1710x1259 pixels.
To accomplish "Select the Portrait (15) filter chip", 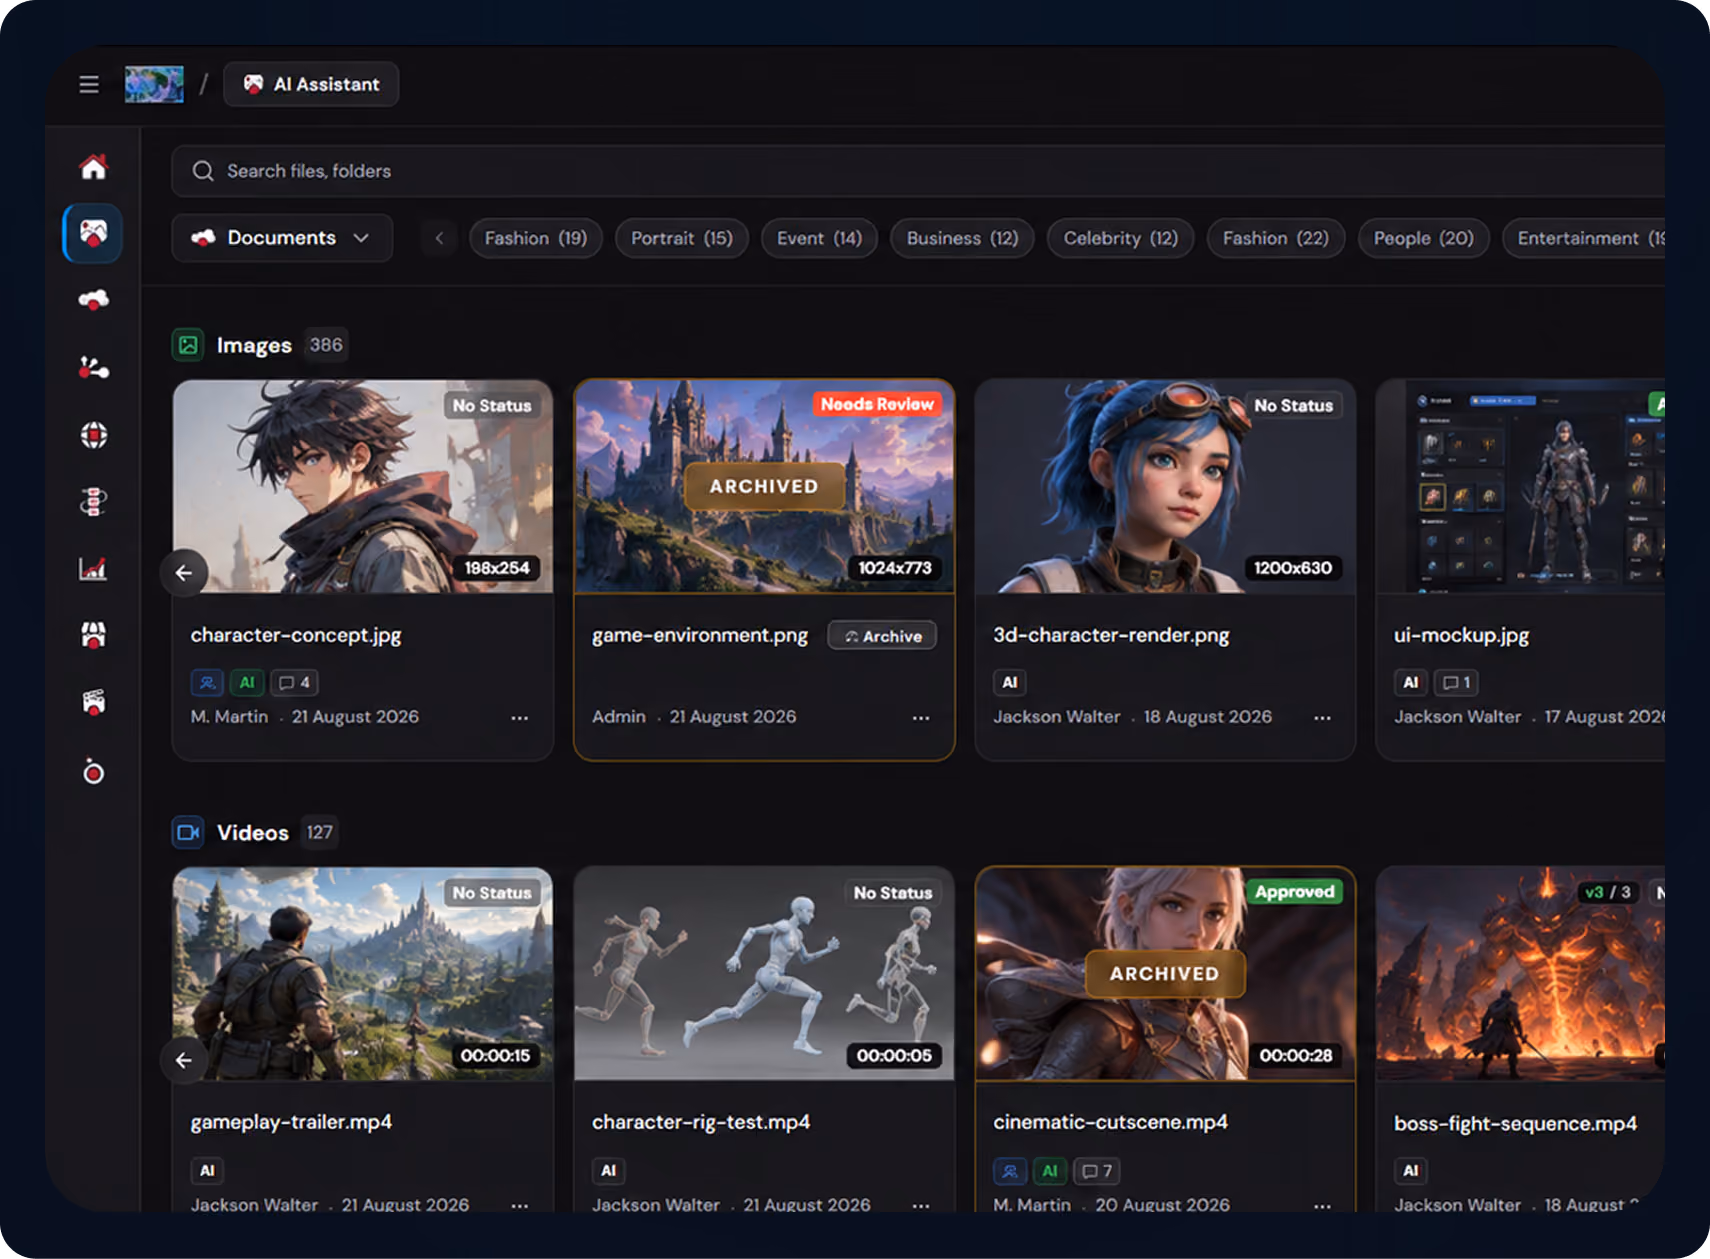I will pyautogui.click(x=682, y=238).
